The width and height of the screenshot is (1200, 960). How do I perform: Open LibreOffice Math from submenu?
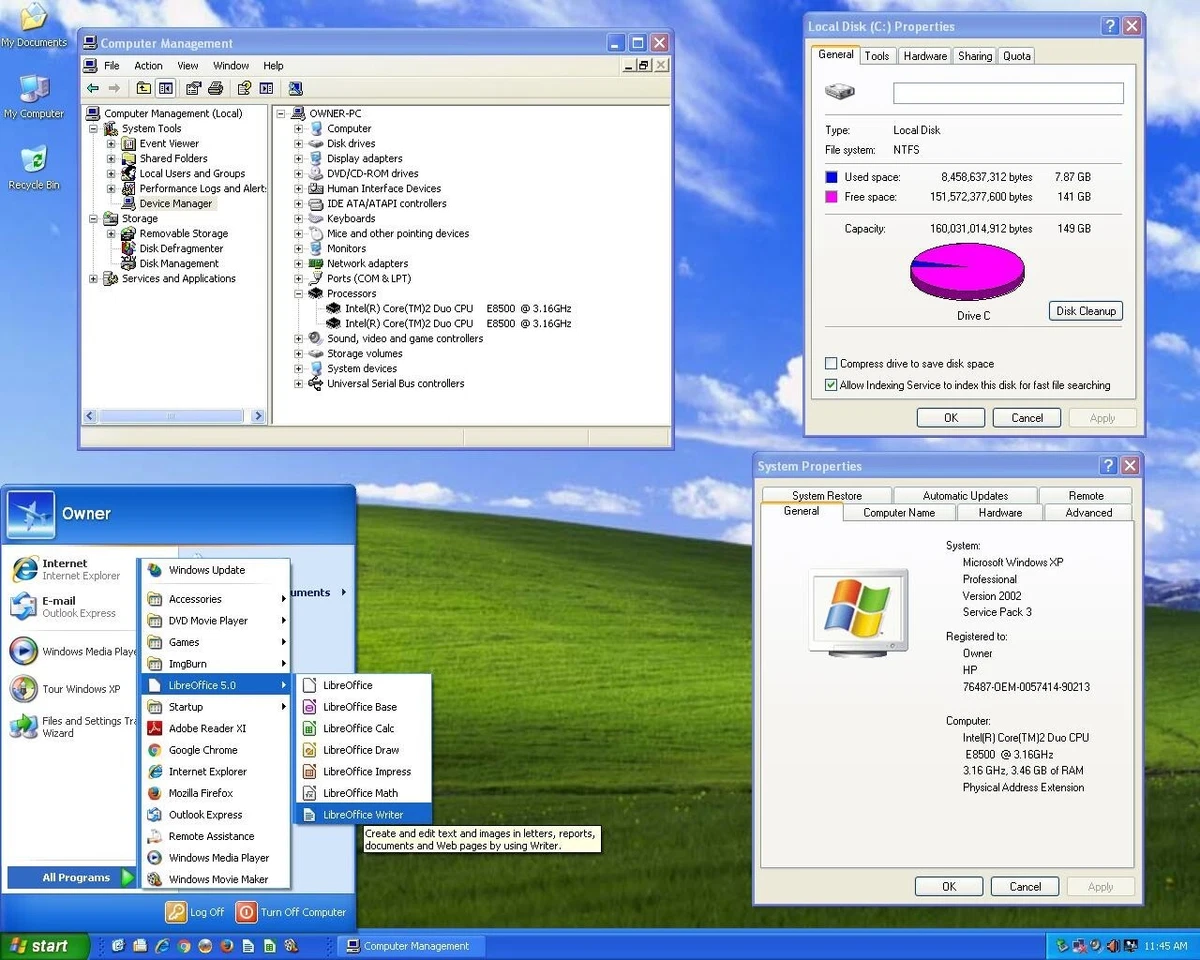pyautogui.click(x=364, y=793)
